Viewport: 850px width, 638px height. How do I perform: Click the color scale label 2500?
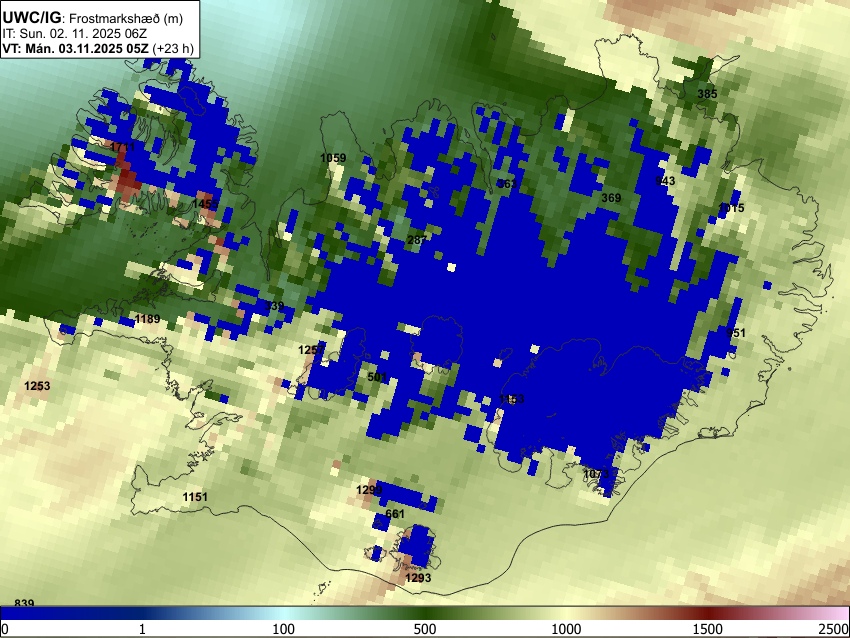coord(835,629)
